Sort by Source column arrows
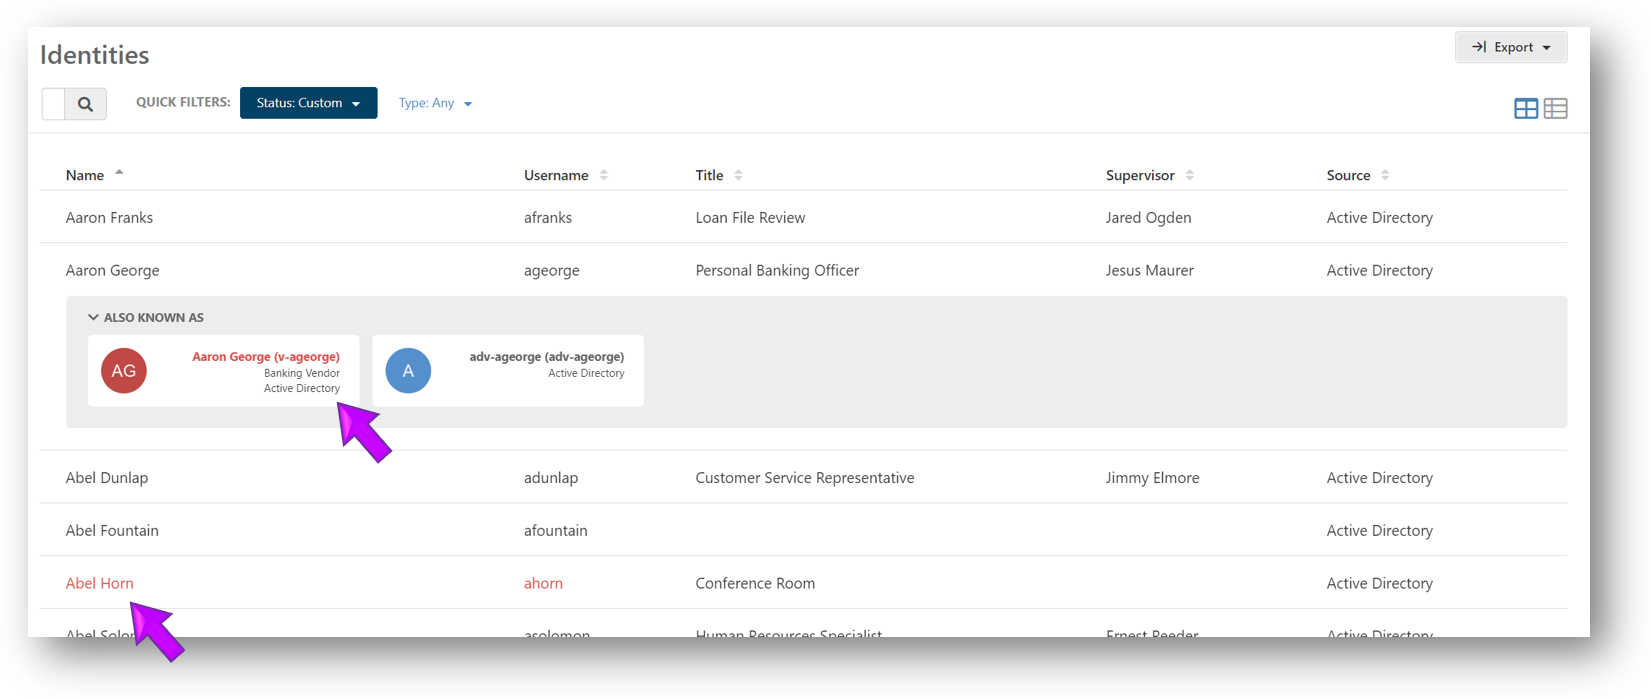 point(1385,175)
